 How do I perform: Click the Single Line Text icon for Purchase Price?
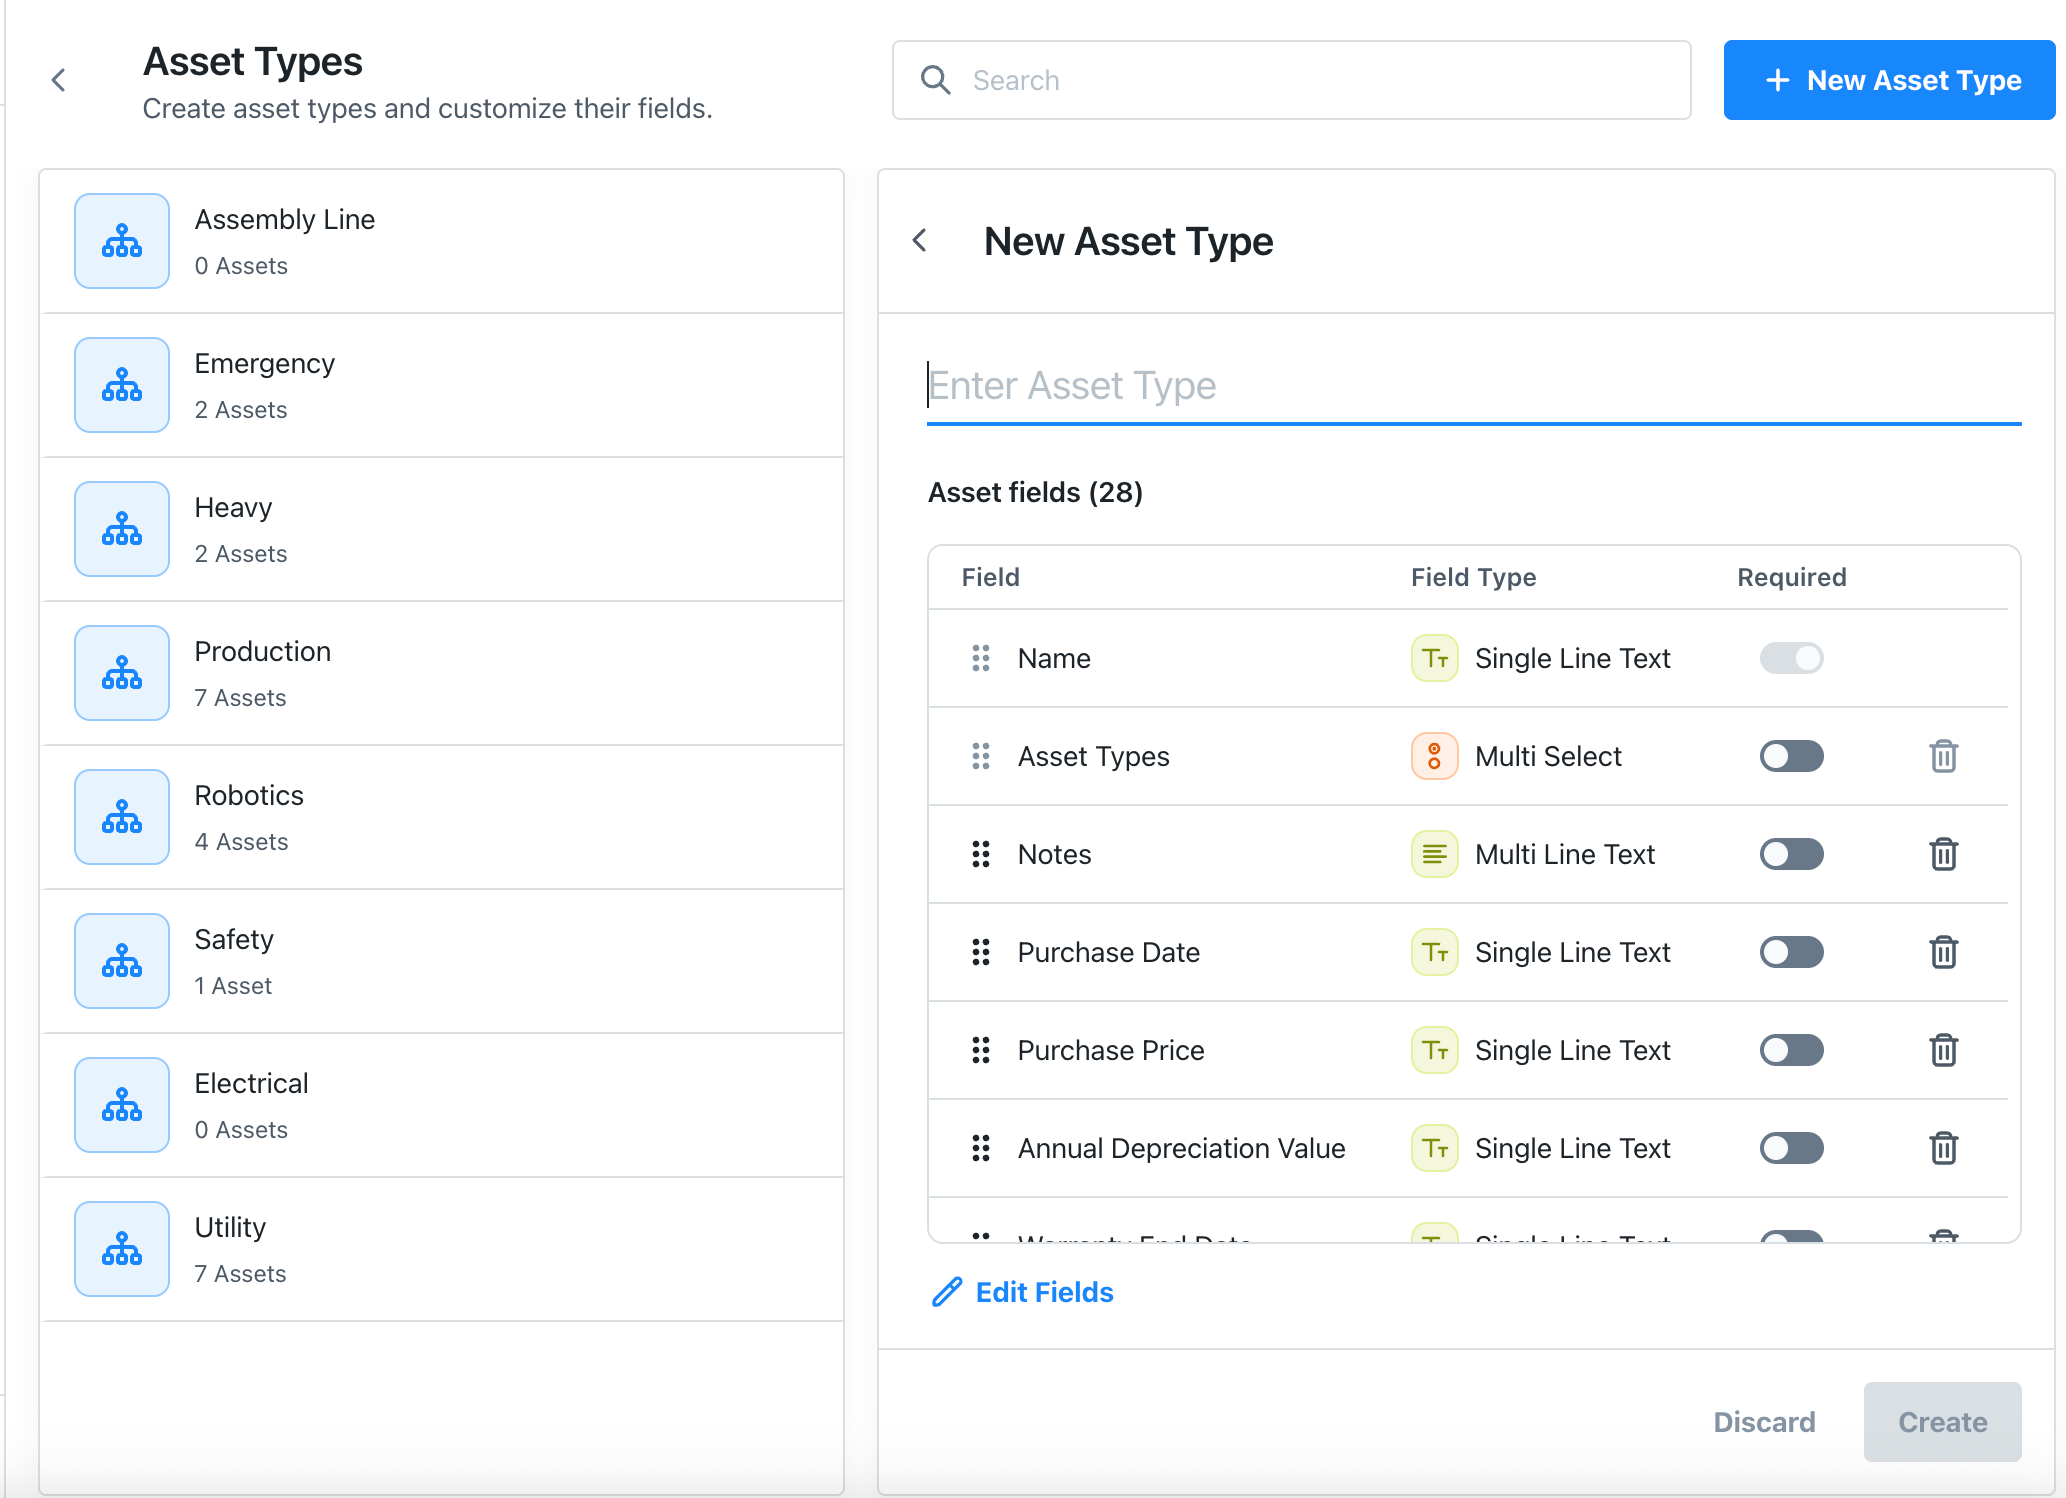(x=1434, y=1050)
